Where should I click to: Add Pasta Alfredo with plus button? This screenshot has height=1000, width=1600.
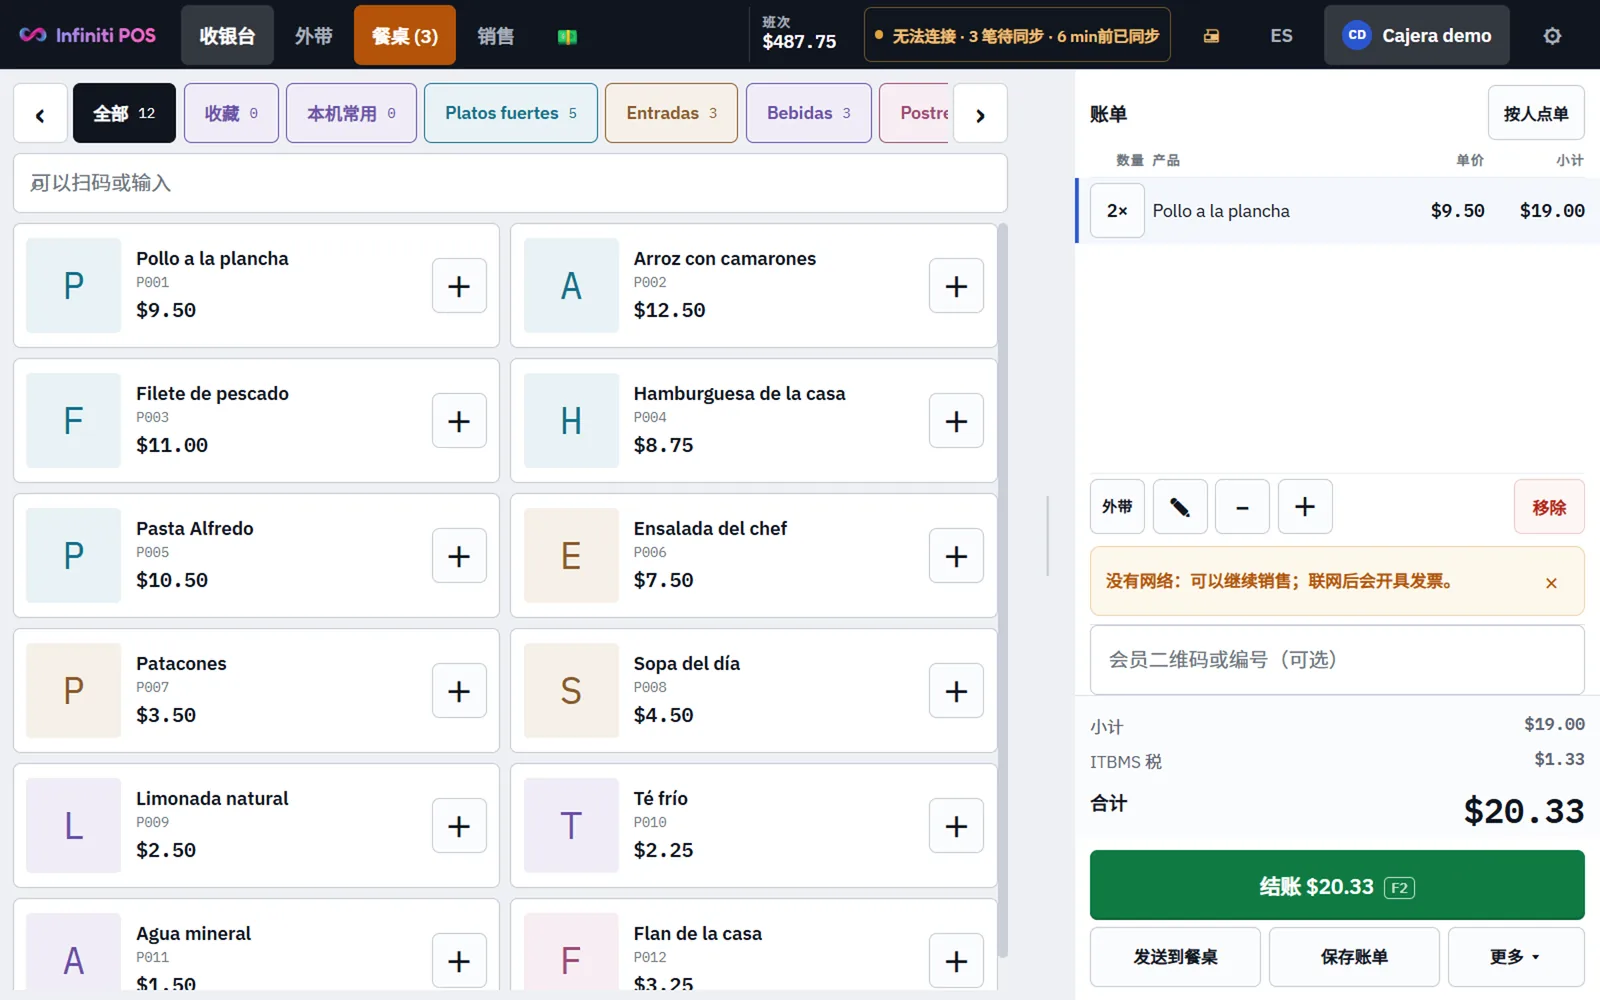click(x=459, y=556)
